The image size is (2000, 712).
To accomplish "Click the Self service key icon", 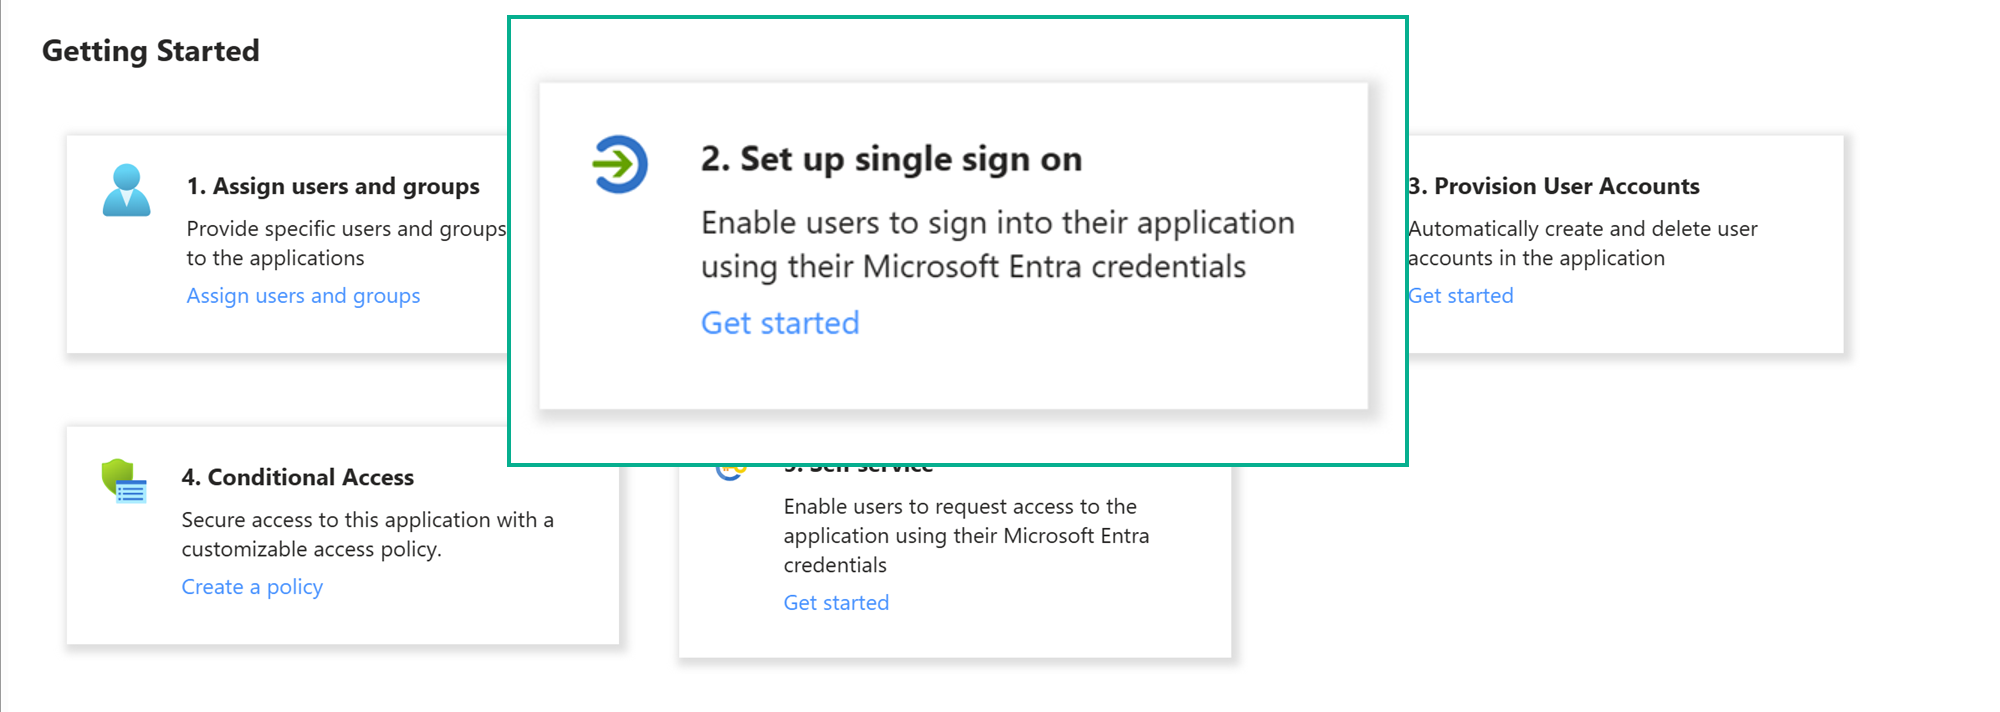I will click(x=729, y=470).
